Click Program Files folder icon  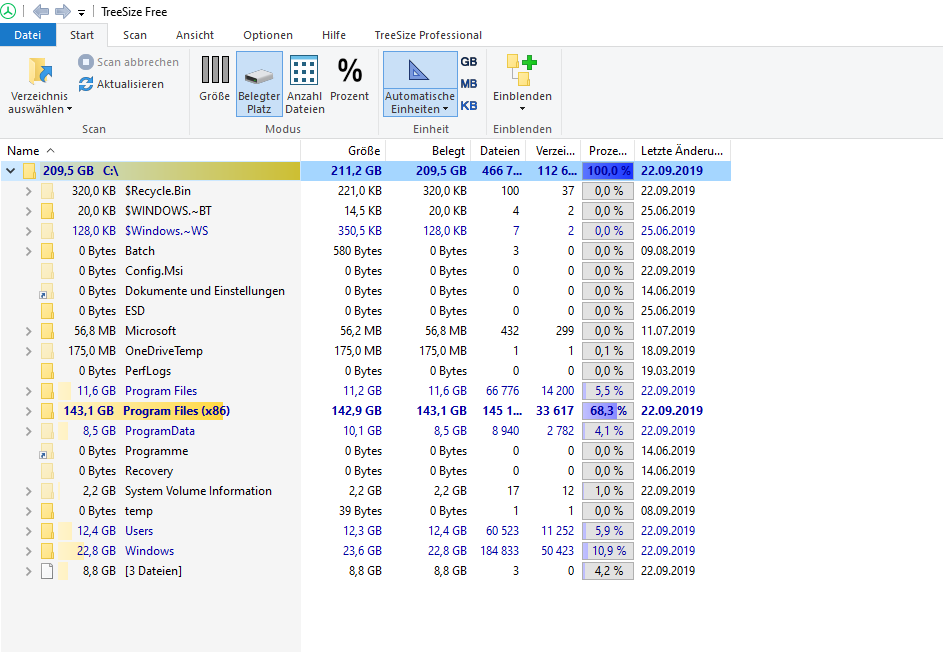pos(48,391)
